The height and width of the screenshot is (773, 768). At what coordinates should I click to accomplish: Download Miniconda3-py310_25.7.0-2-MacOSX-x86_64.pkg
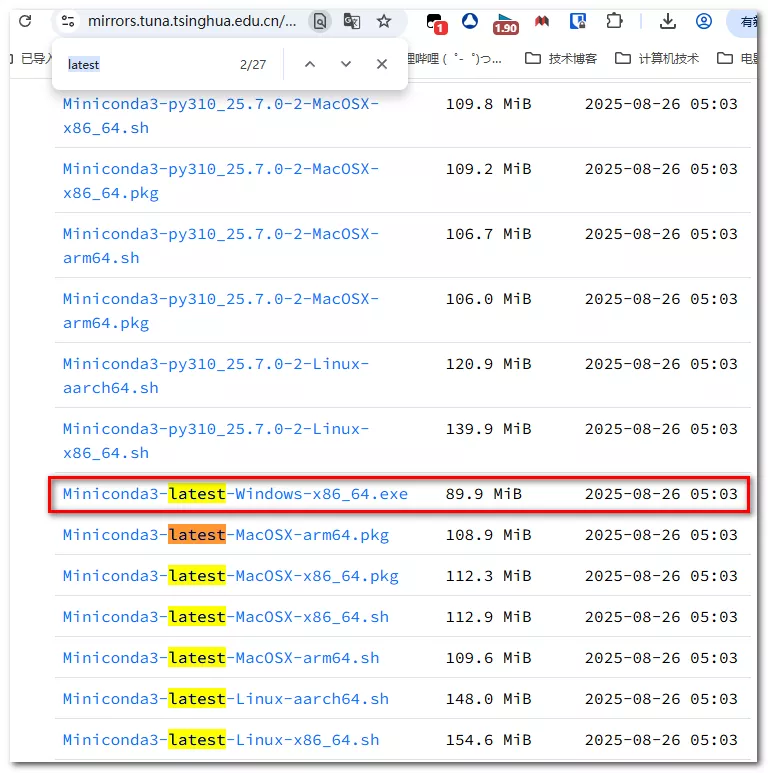(221, 181)
